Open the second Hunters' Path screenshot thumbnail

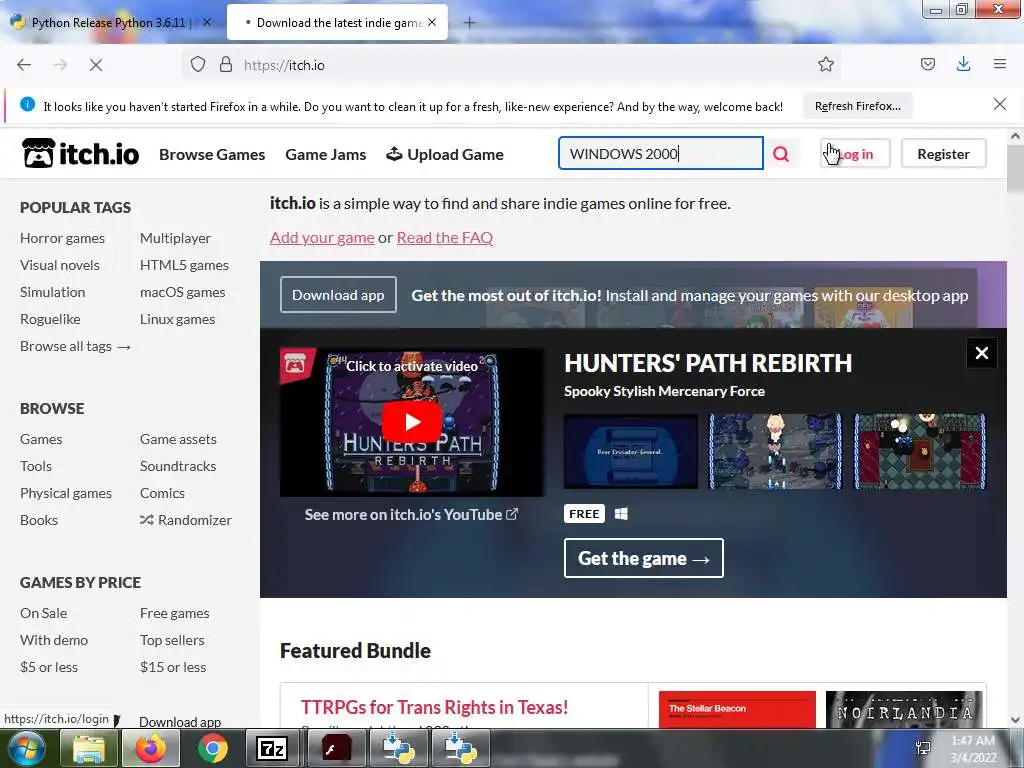coord(775,451)
